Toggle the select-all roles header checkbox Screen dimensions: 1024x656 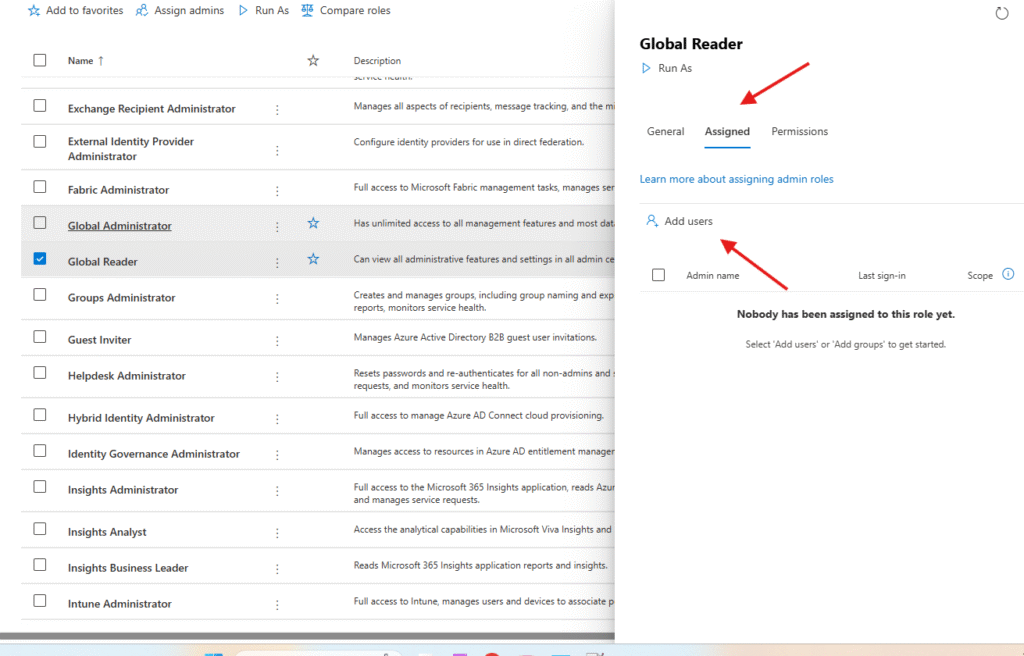(40, 60)
